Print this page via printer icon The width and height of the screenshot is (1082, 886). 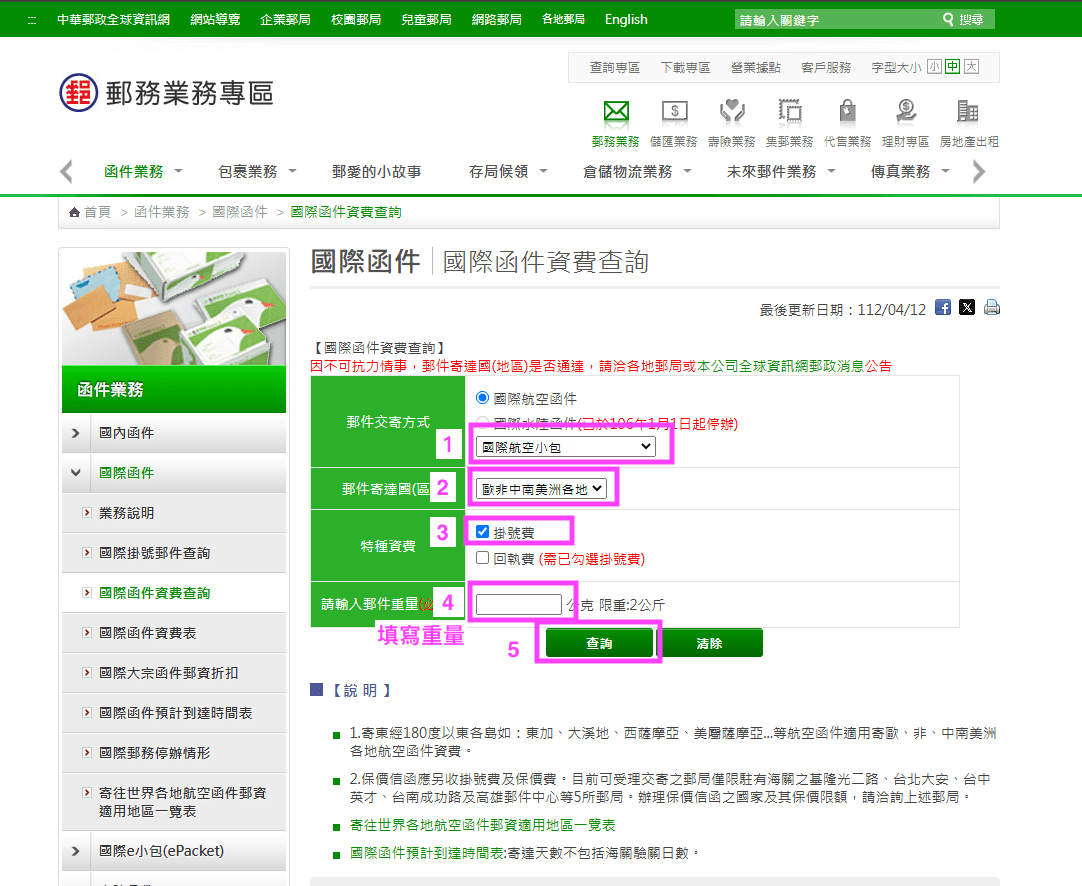tap(992, 307)
